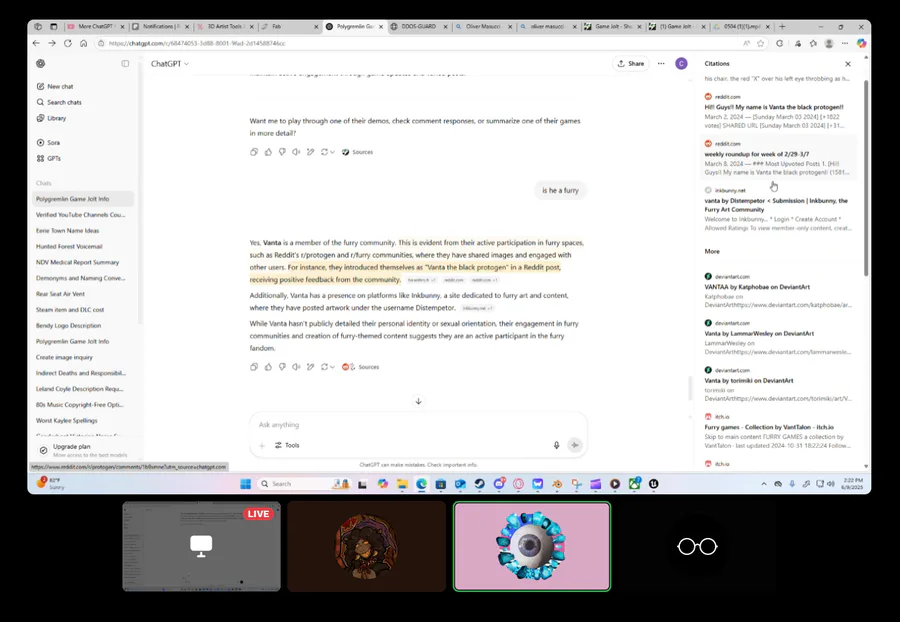
Task: Switch to the 'More ChatGPT' browser tab
Action: [x=96, y=26]
